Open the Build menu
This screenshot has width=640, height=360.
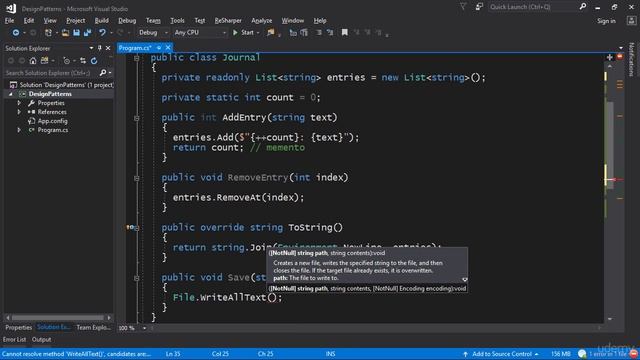pyautogui.click(x=102, y=20)
